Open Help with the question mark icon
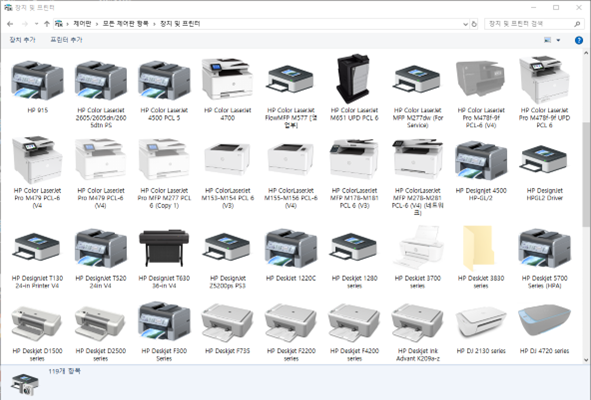The height and width of the screenshot is (400, 591). point(579,40)
